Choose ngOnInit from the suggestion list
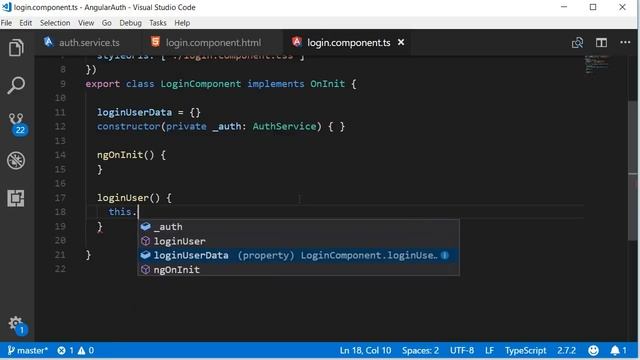This screenshot has height=360, width=640. (299, 269)
